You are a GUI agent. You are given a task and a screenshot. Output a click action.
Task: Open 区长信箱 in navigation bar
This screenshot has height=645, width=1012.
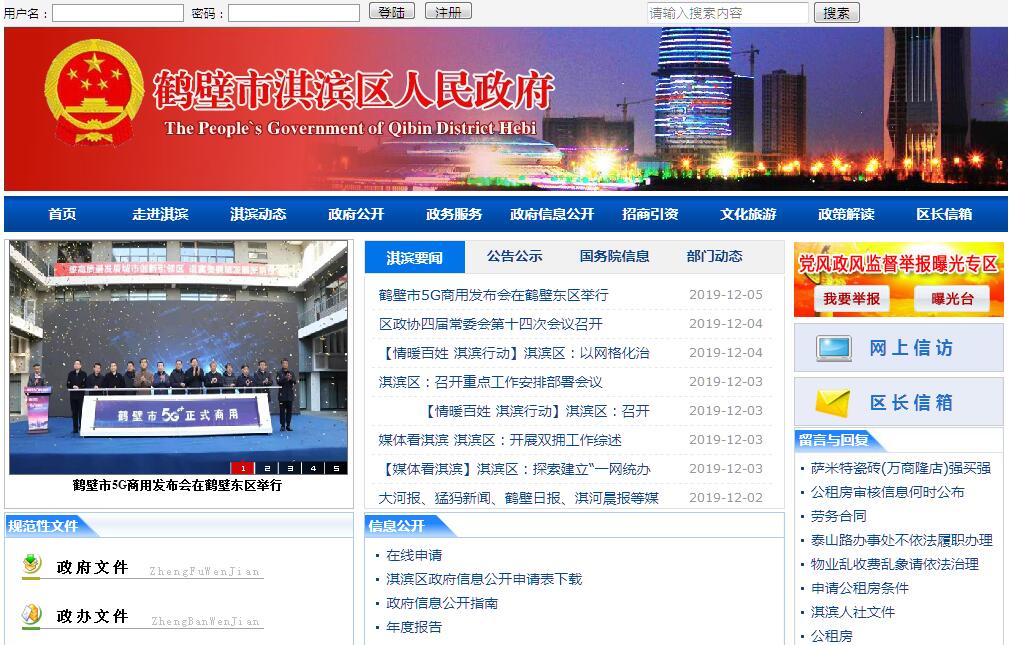click(944, 214)
